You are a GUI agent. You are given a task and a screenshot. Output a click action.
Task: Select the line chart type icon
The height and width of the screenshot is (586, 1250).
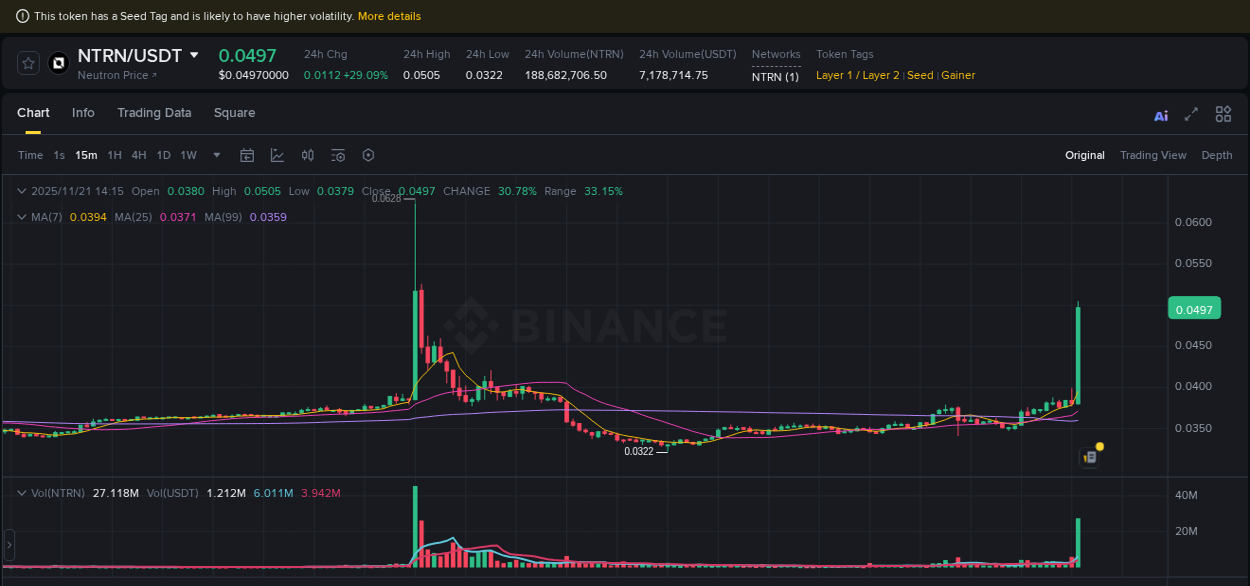(277, 155)
